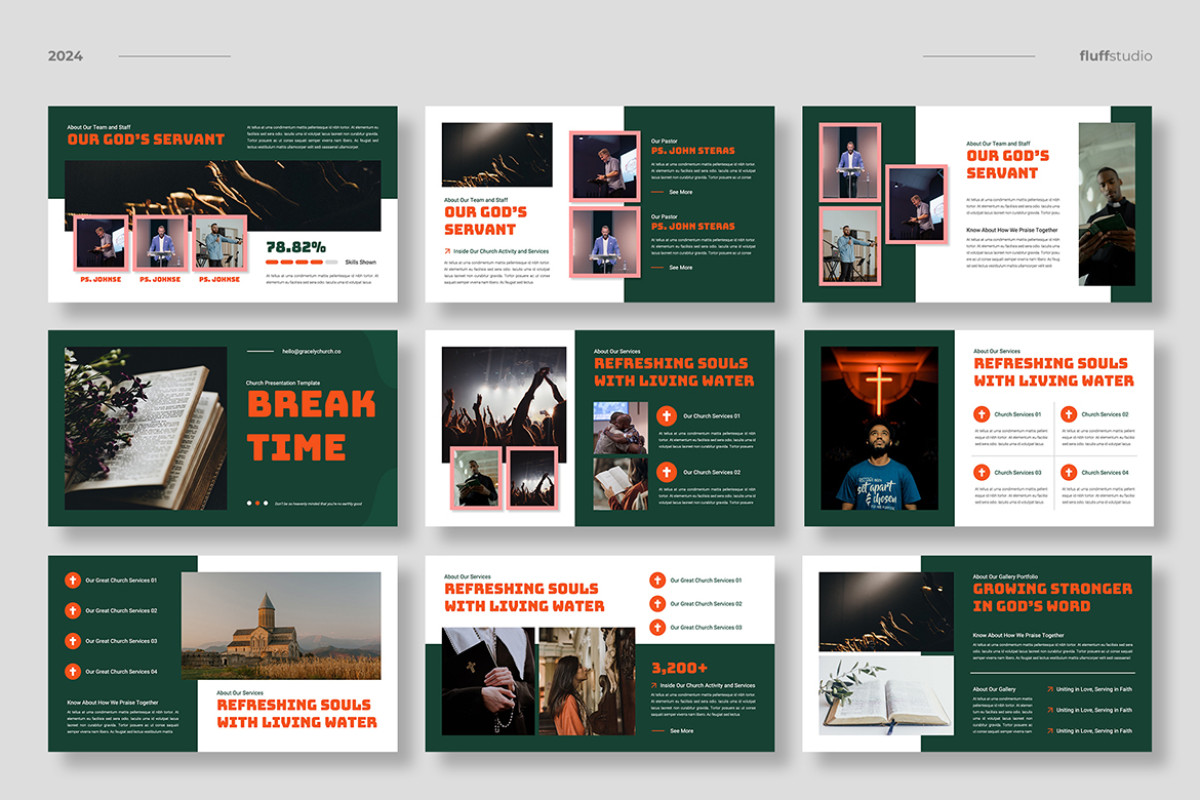Click See More below 3,200+ statistic
The width and height of the screenshot is (1200, 800).
(681, 731)
